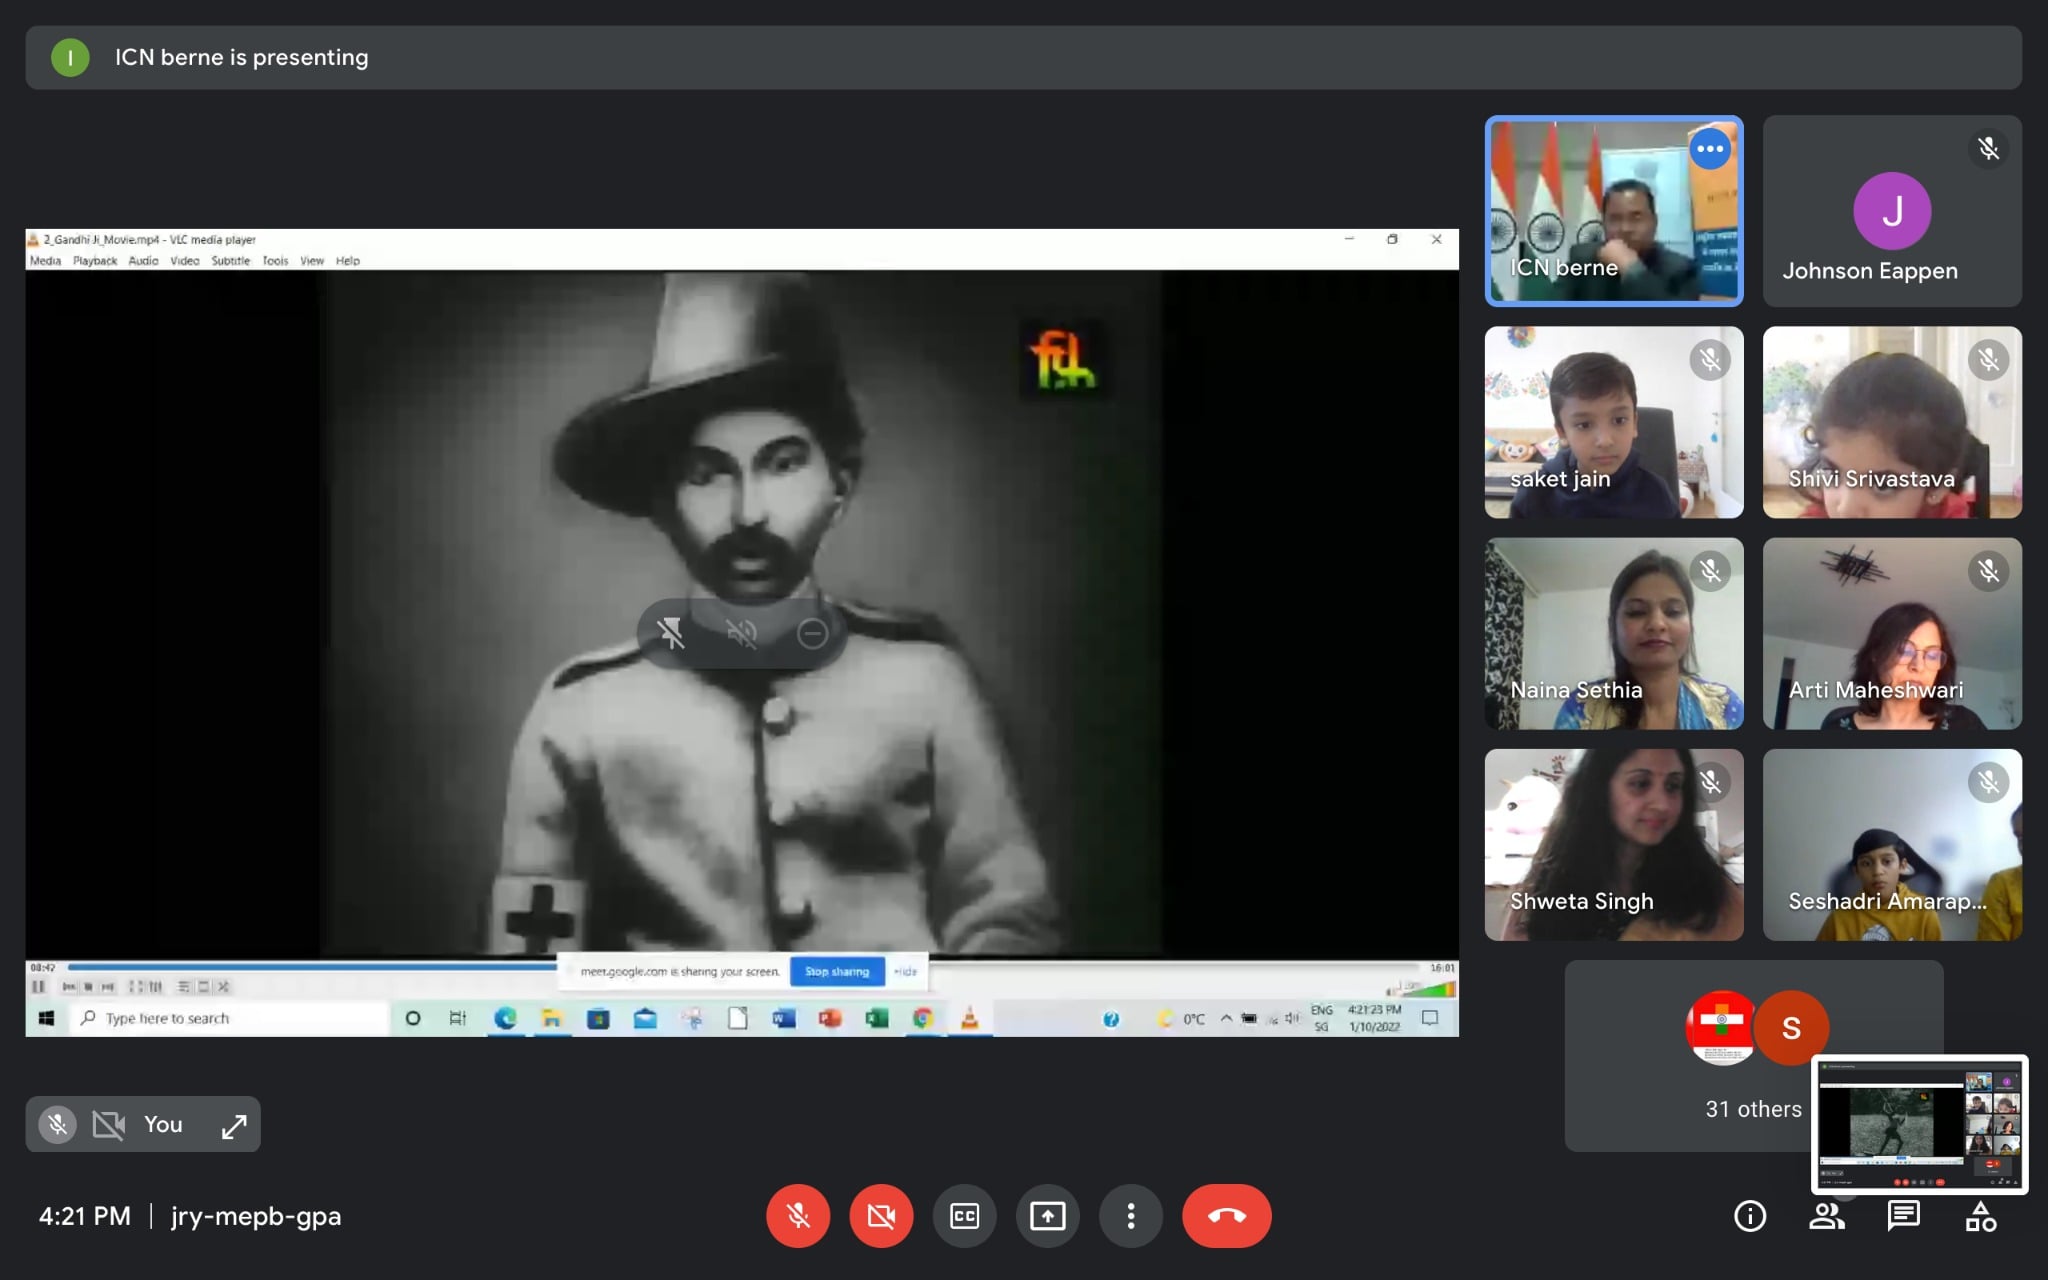
Task: Open more options three-dot menu
Action: coord(1130,1216)
